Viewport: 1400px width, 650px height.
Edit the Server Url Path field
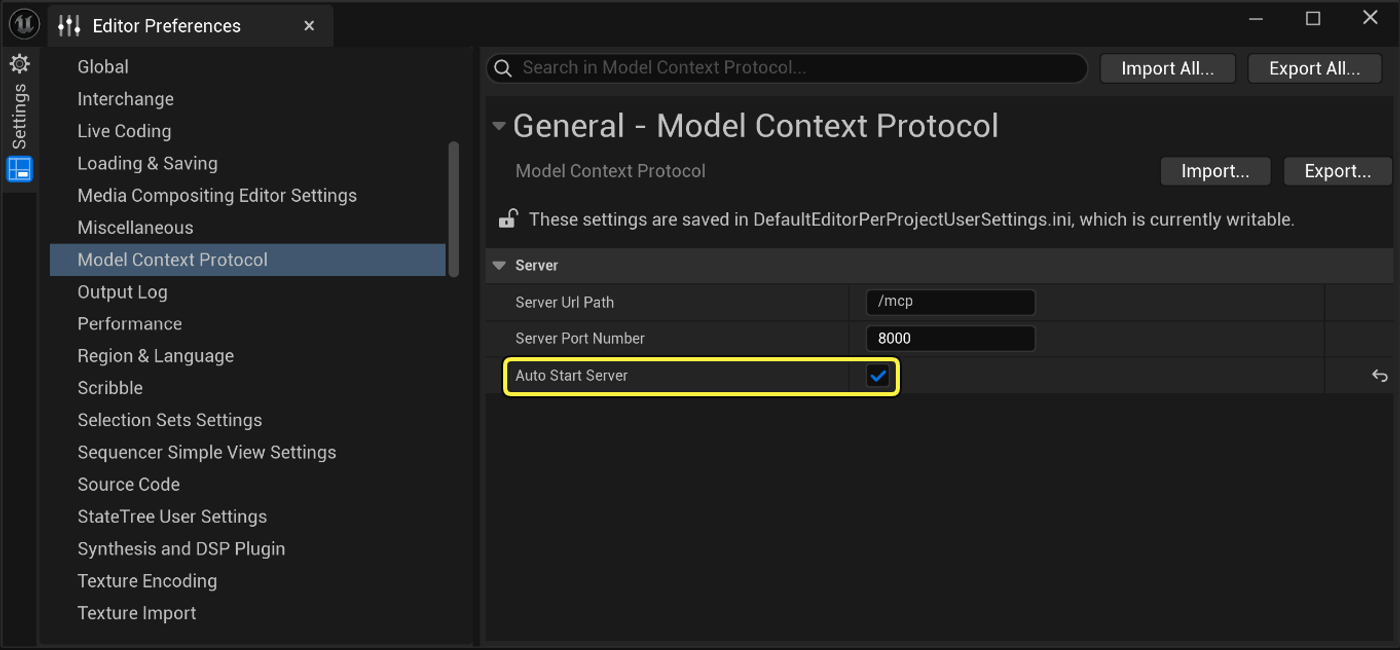[x=950, y=302]
